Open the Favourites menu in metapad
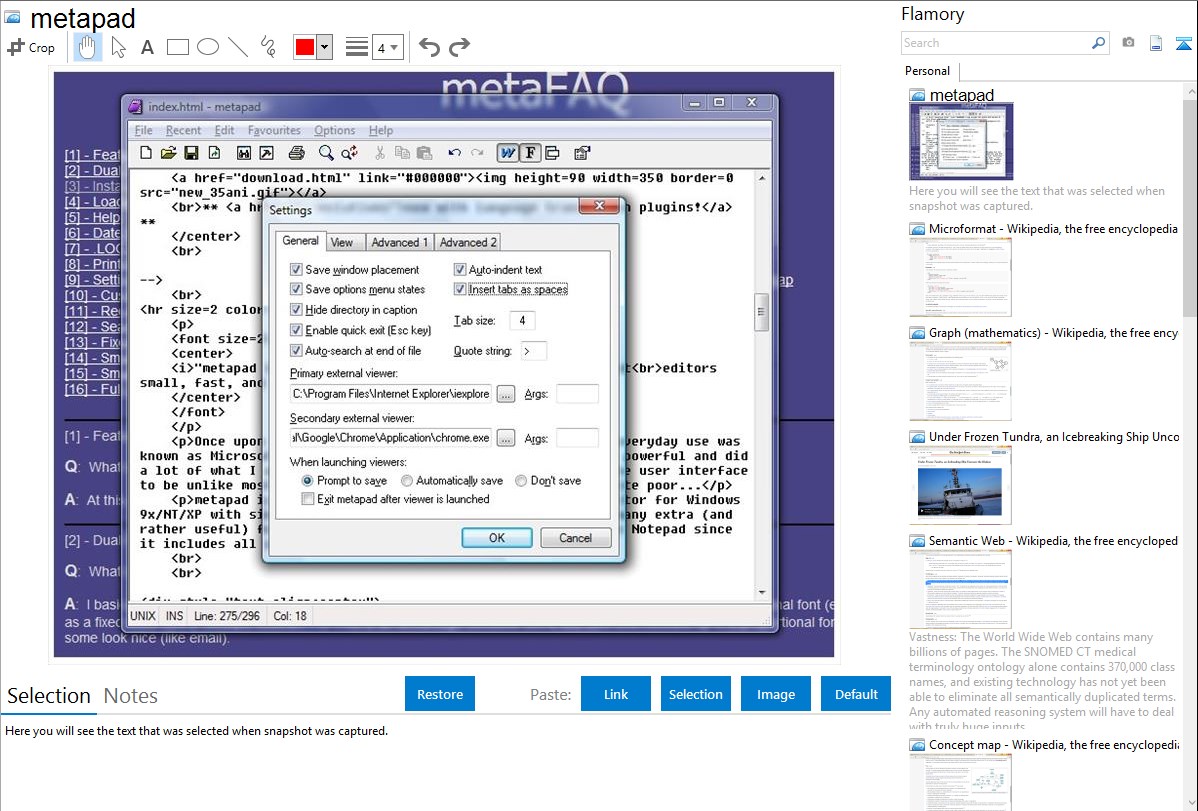Screen dimensions: 1198x811 click(274, 131)
